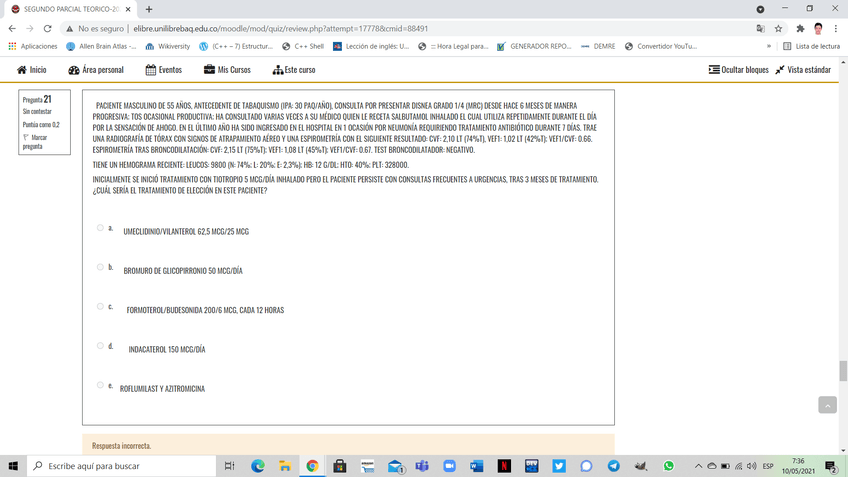This screenshot has width=848, height=477.
Task: Open Allen Brain Atlas bookmark
Action: pyautogui.click(x=101, y=47)
